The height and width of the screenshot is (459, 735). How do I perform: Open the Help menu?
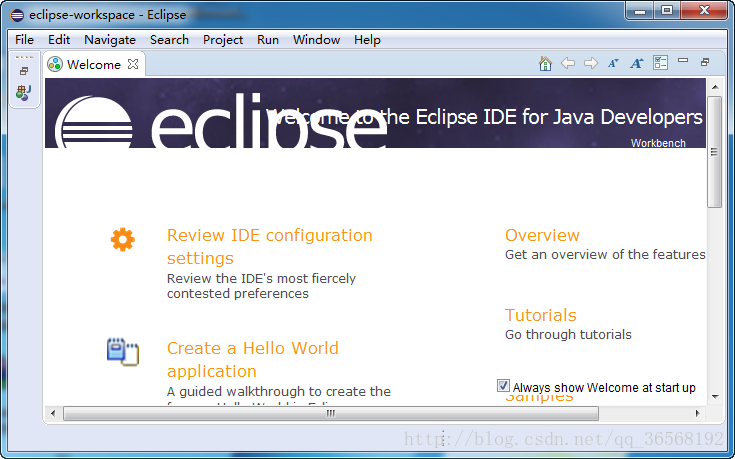pyautogui.click(x=367, y=40)
